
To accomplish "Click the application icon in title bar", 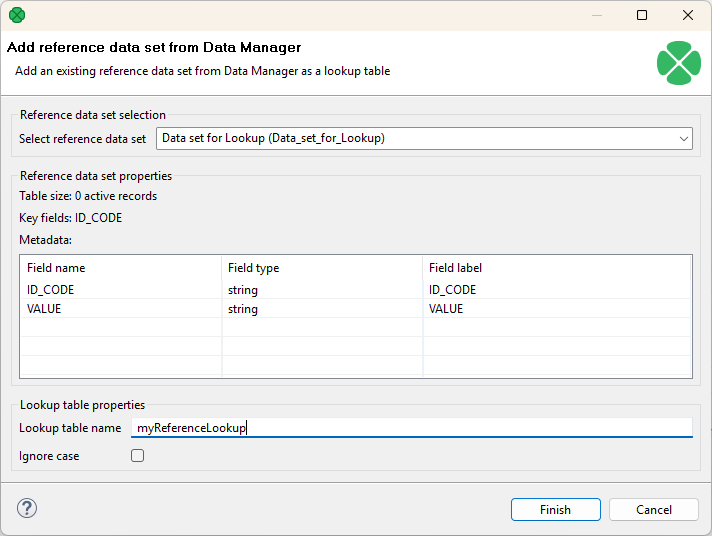I will tap(17, 15).
